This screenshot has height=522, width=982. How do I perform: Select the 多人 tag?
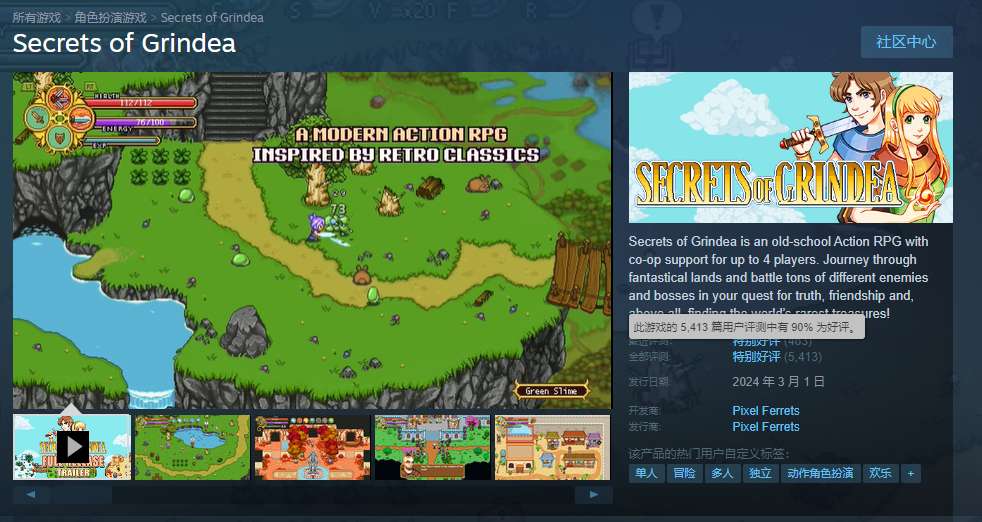pos(722,473)
